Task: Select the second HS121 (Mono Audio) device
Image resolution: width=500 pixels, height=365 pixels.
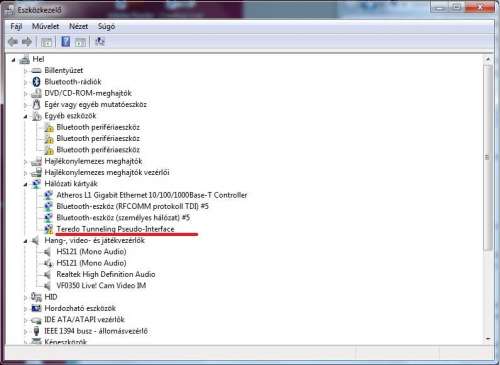Action: coord(91,263)
